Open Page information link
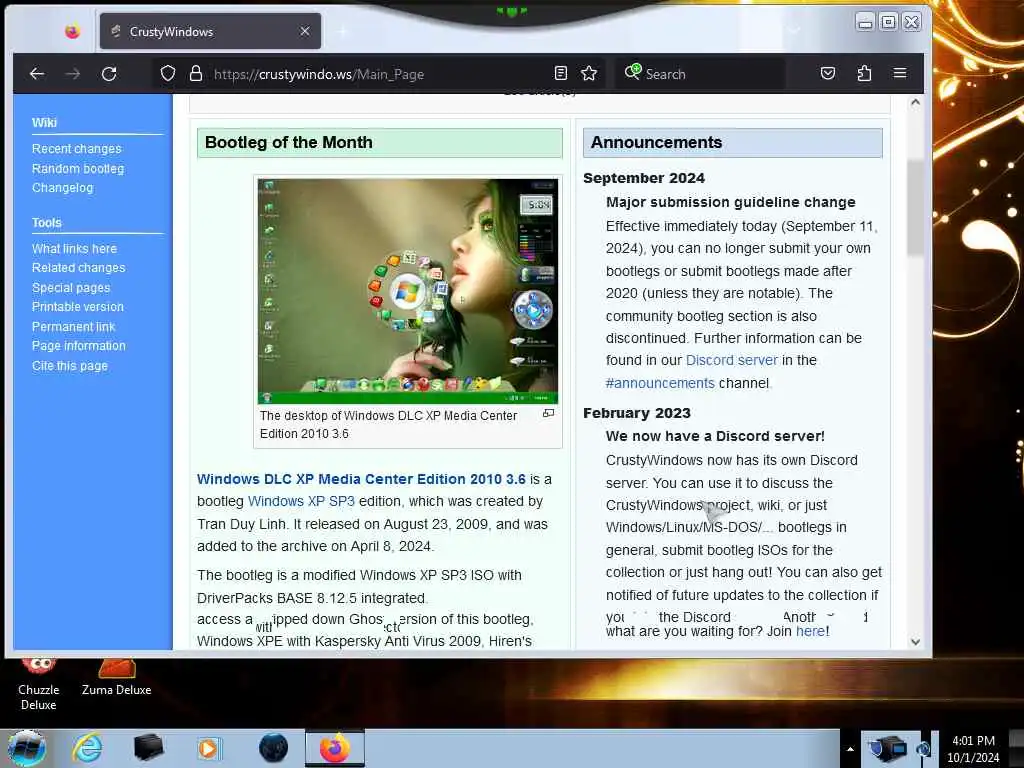Viewport: 1024px width, 768px height. click(x=78, y=346)
